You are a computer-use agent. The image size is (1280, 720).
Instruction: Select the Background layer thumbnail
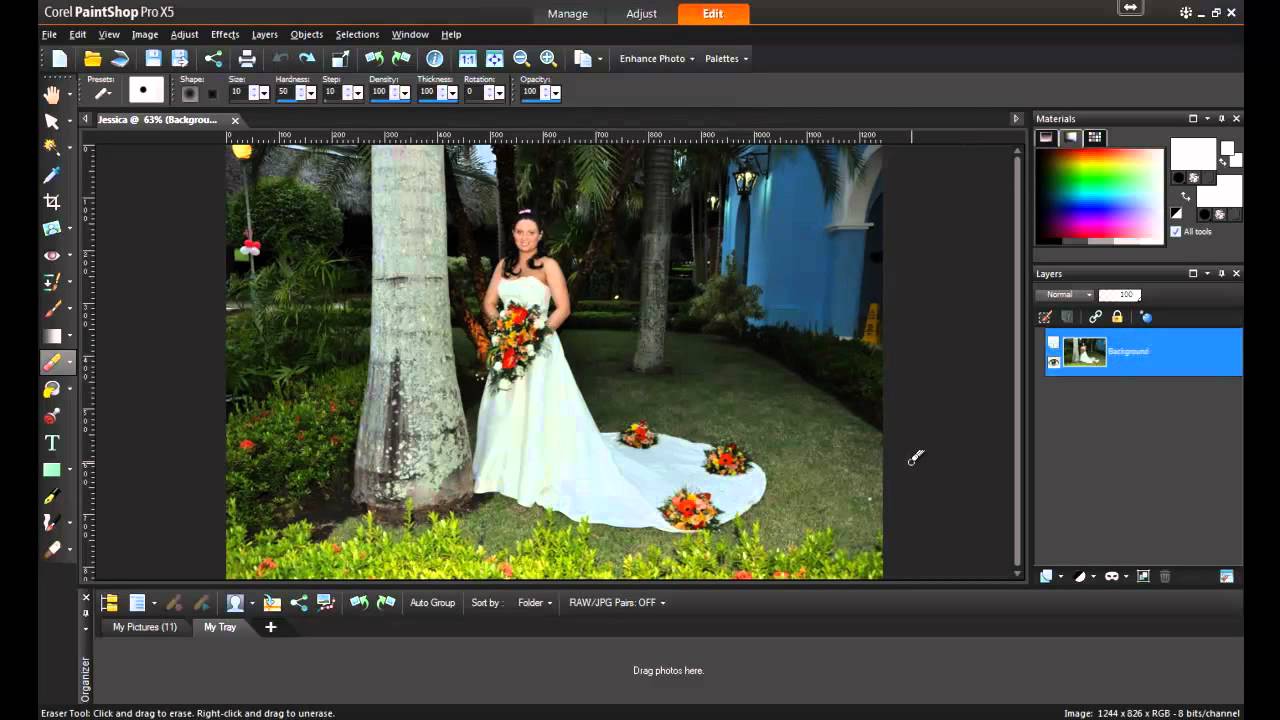tap(1085, 352)
